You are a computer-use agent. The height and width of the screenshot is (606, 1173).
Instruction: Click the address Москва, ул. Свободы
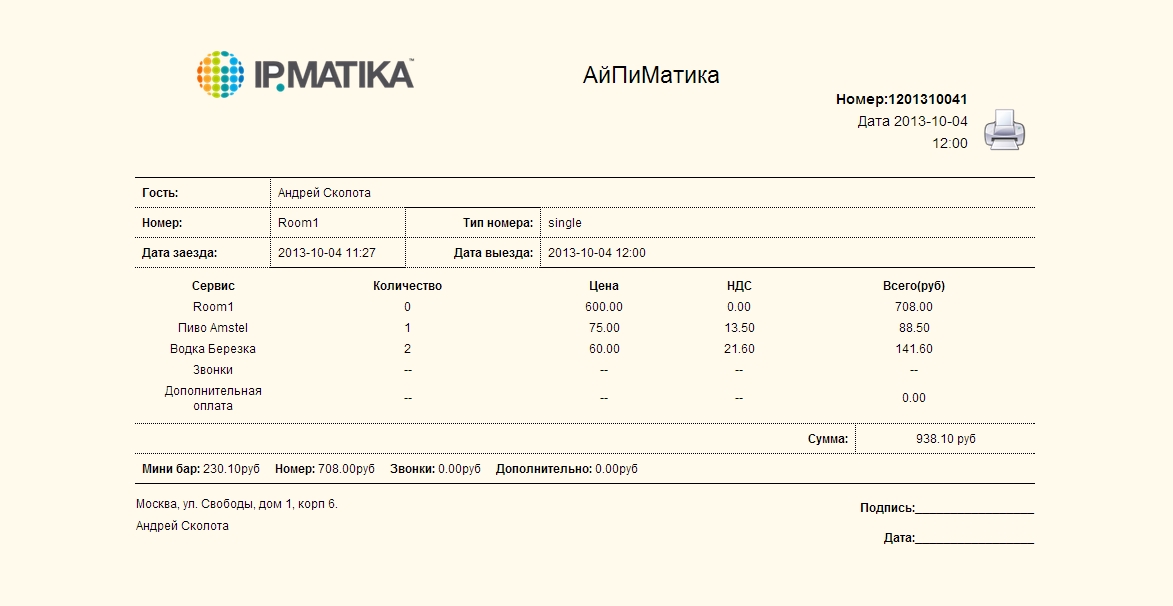[x=237, y=504]
